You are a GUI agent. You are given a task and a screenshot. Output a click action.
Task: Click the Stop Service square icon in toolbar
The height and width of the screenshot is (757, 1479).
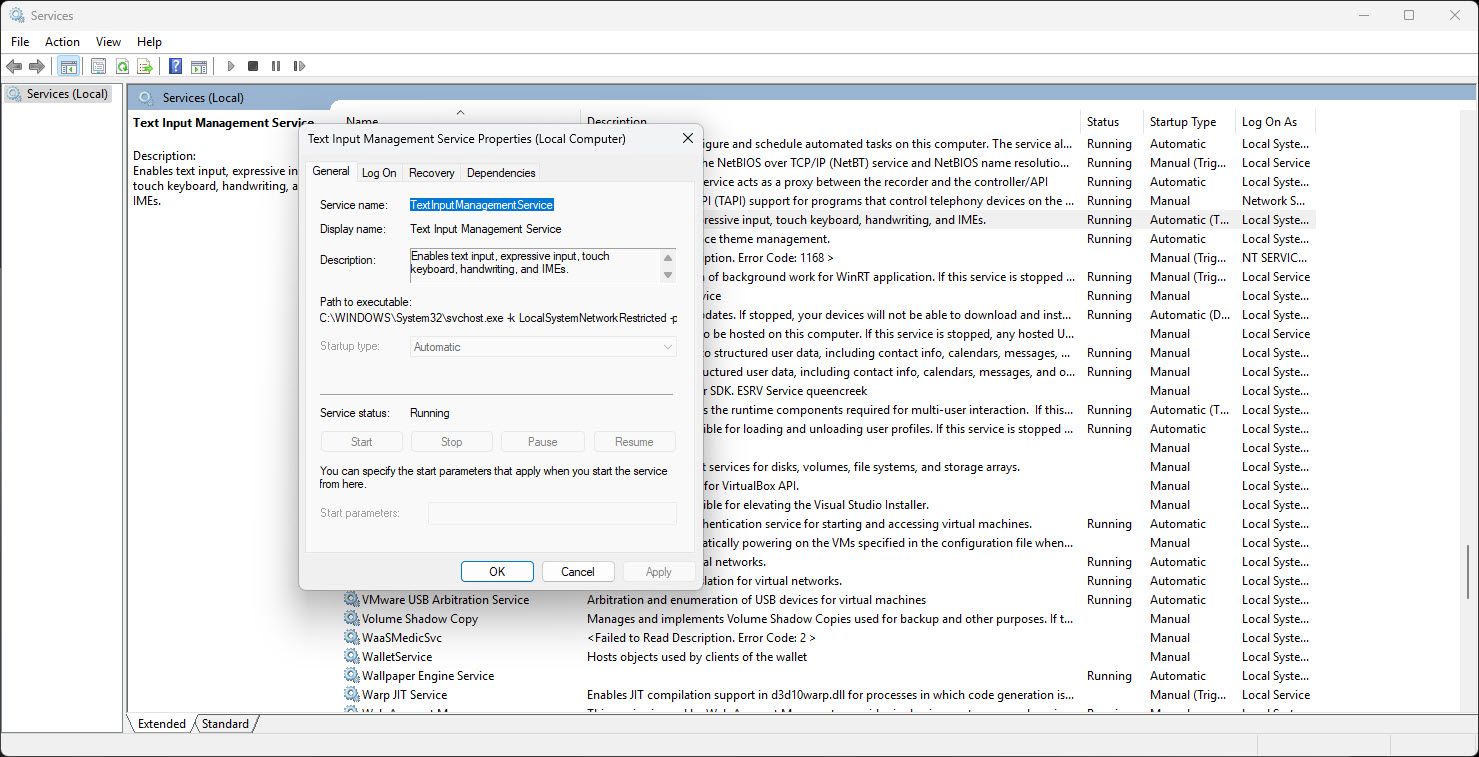coord(253,66)
